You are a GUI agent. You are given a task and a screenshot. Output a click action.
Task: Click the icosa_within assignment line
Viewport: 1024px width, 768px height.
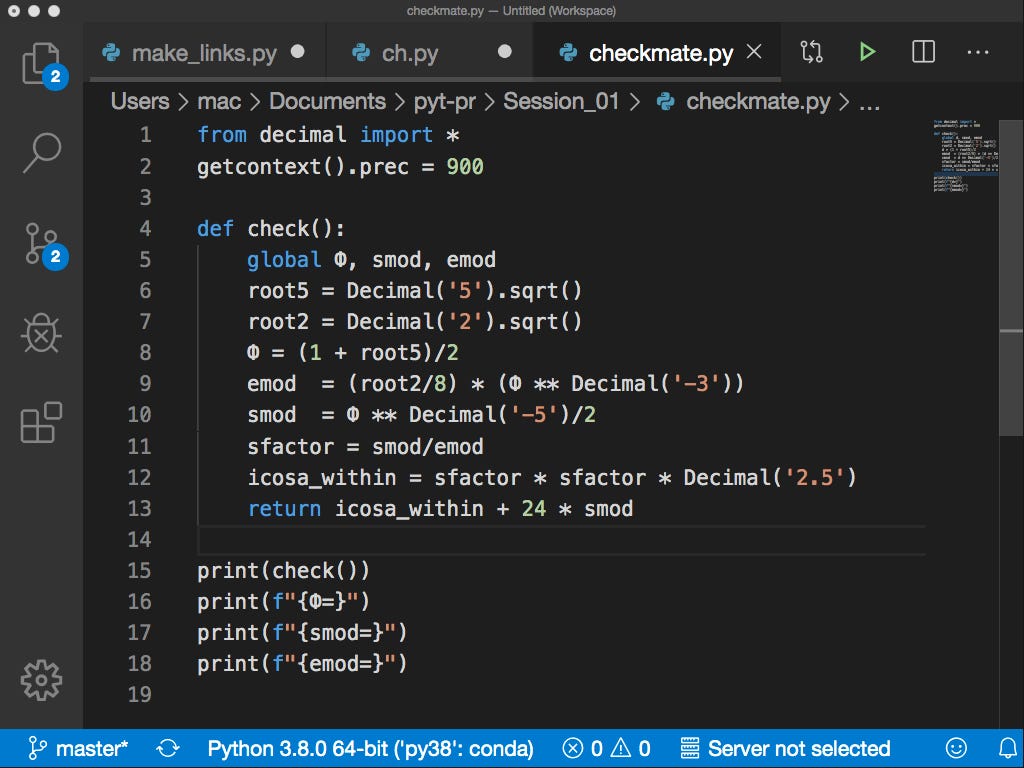[x=552, y=477]
